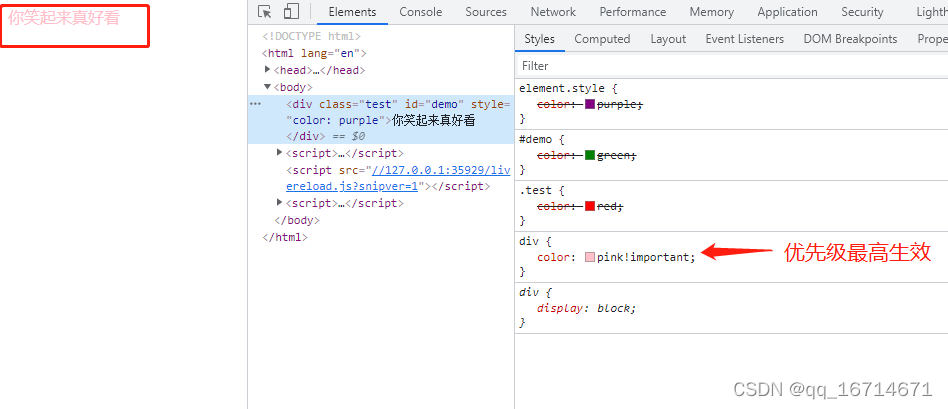Expand the first collapsed script node
Viewport: 948px width, 409px height.
point(279,152)
